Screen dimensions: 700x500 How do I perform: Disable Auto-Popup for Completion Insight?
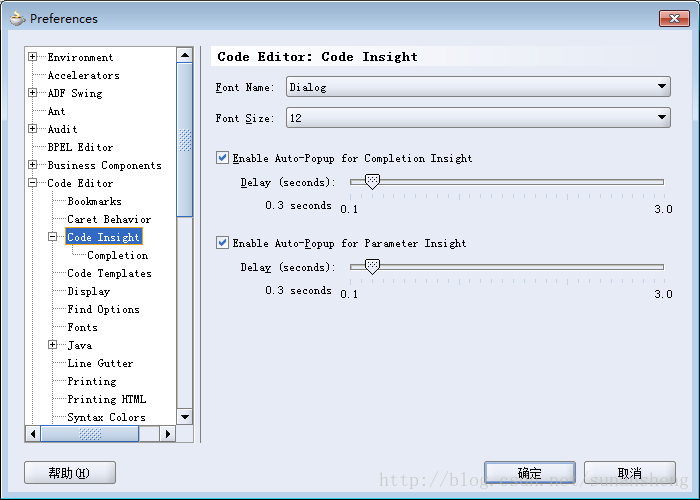[x=223, y=158]
